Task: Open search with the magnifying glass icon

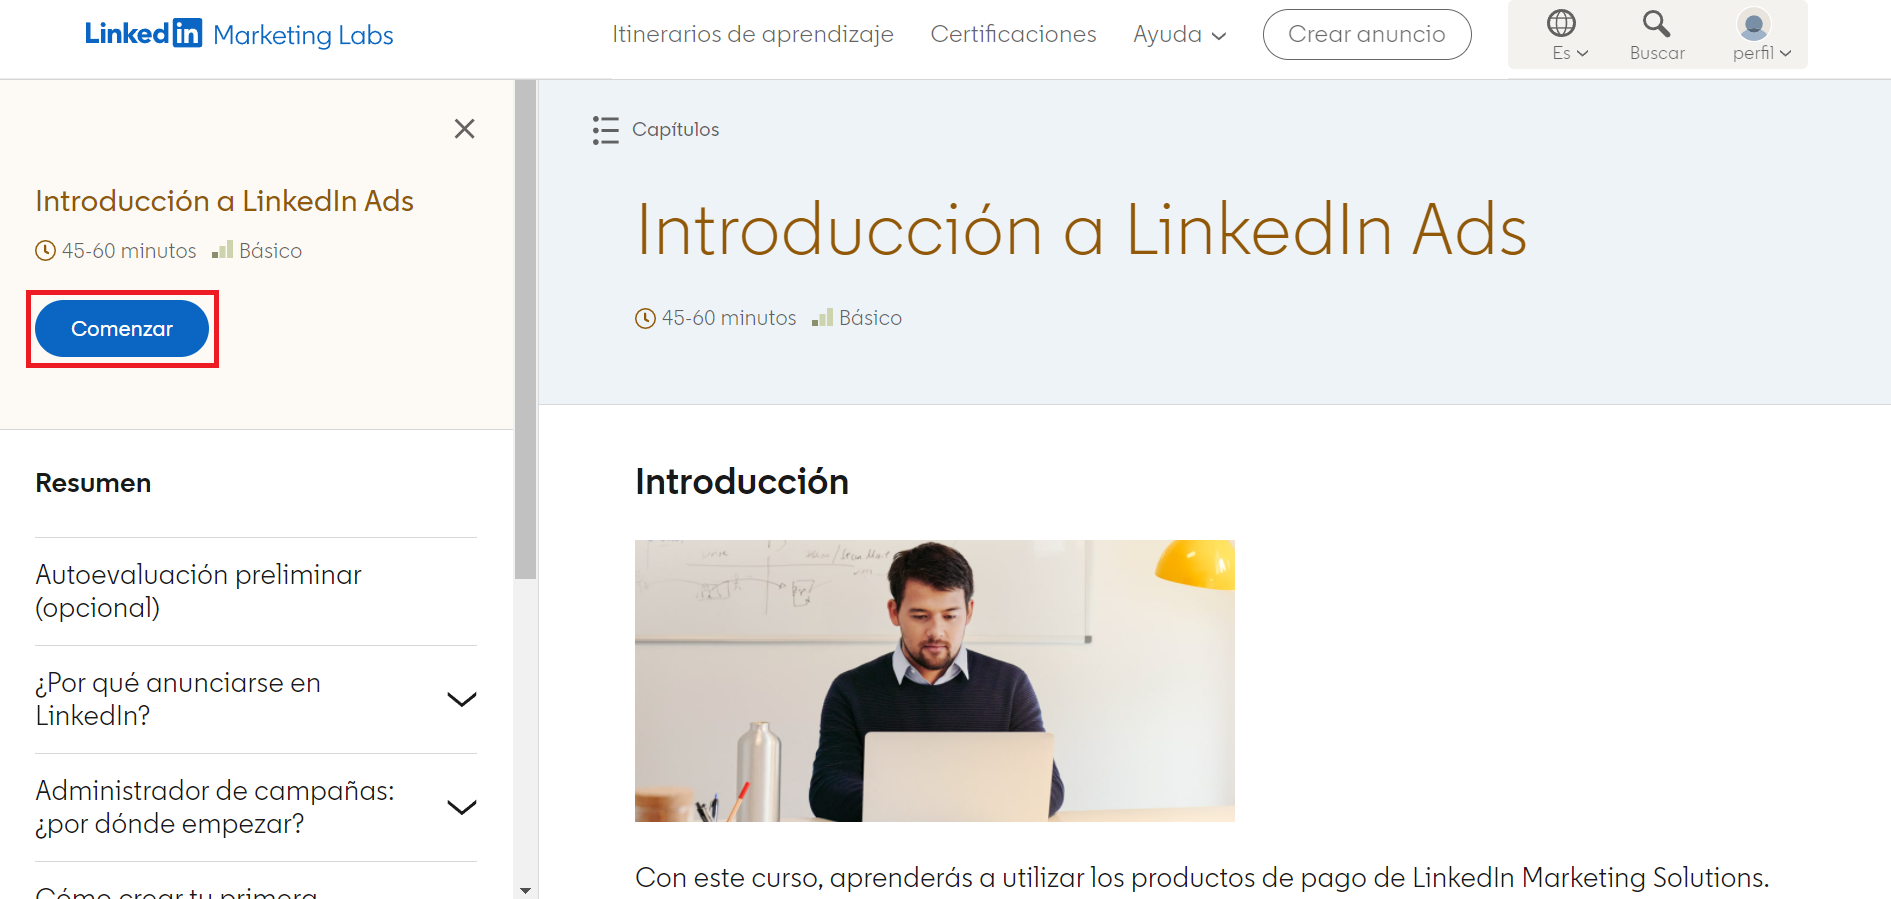Action: [1656, 23]
